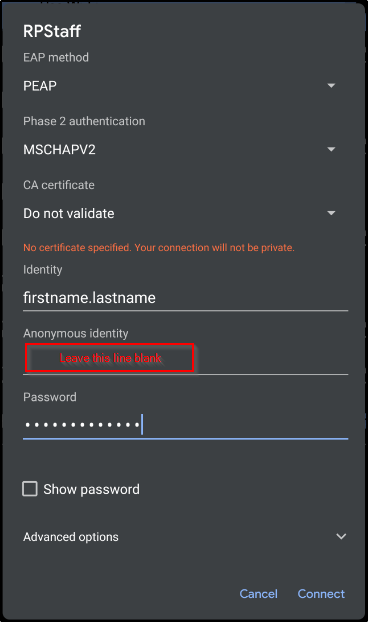The height and width of the screenshot is (622, 368).
Task: Focus the Identity field containing firstname.lastname
Action: coord(185,298)
